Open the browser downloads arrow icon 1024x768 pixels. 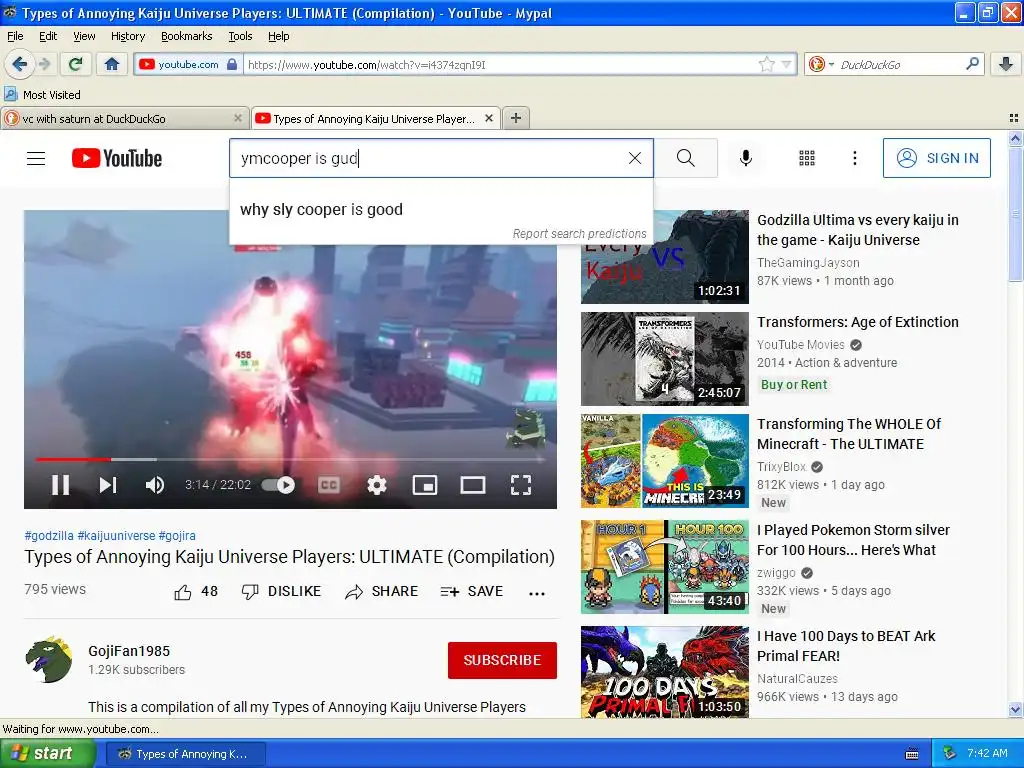(1006, 64)
